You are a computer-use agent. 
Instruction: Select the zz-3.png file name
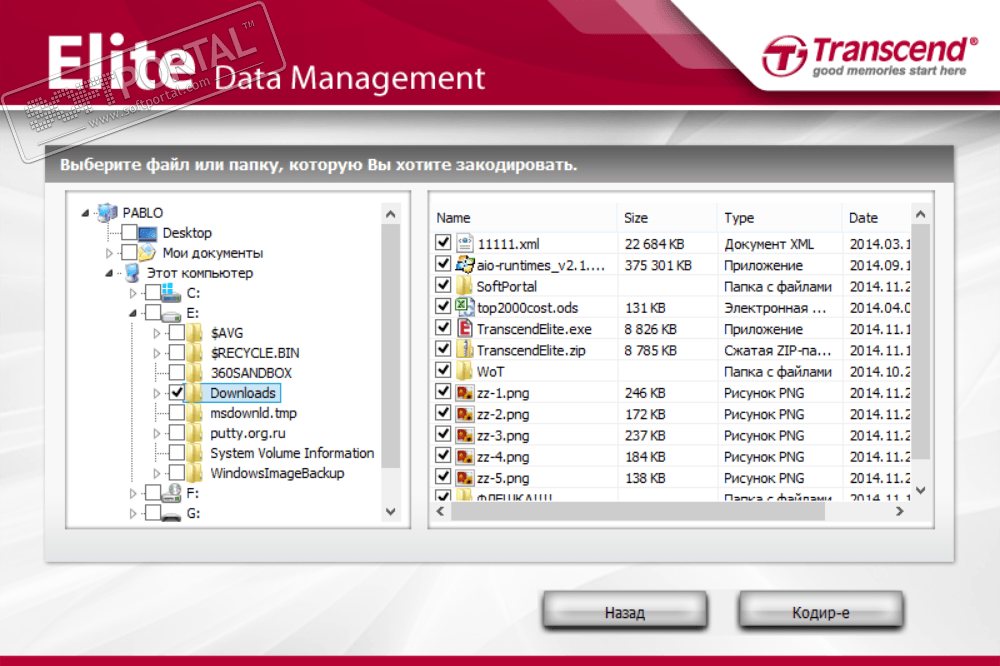tap(503, 436)
